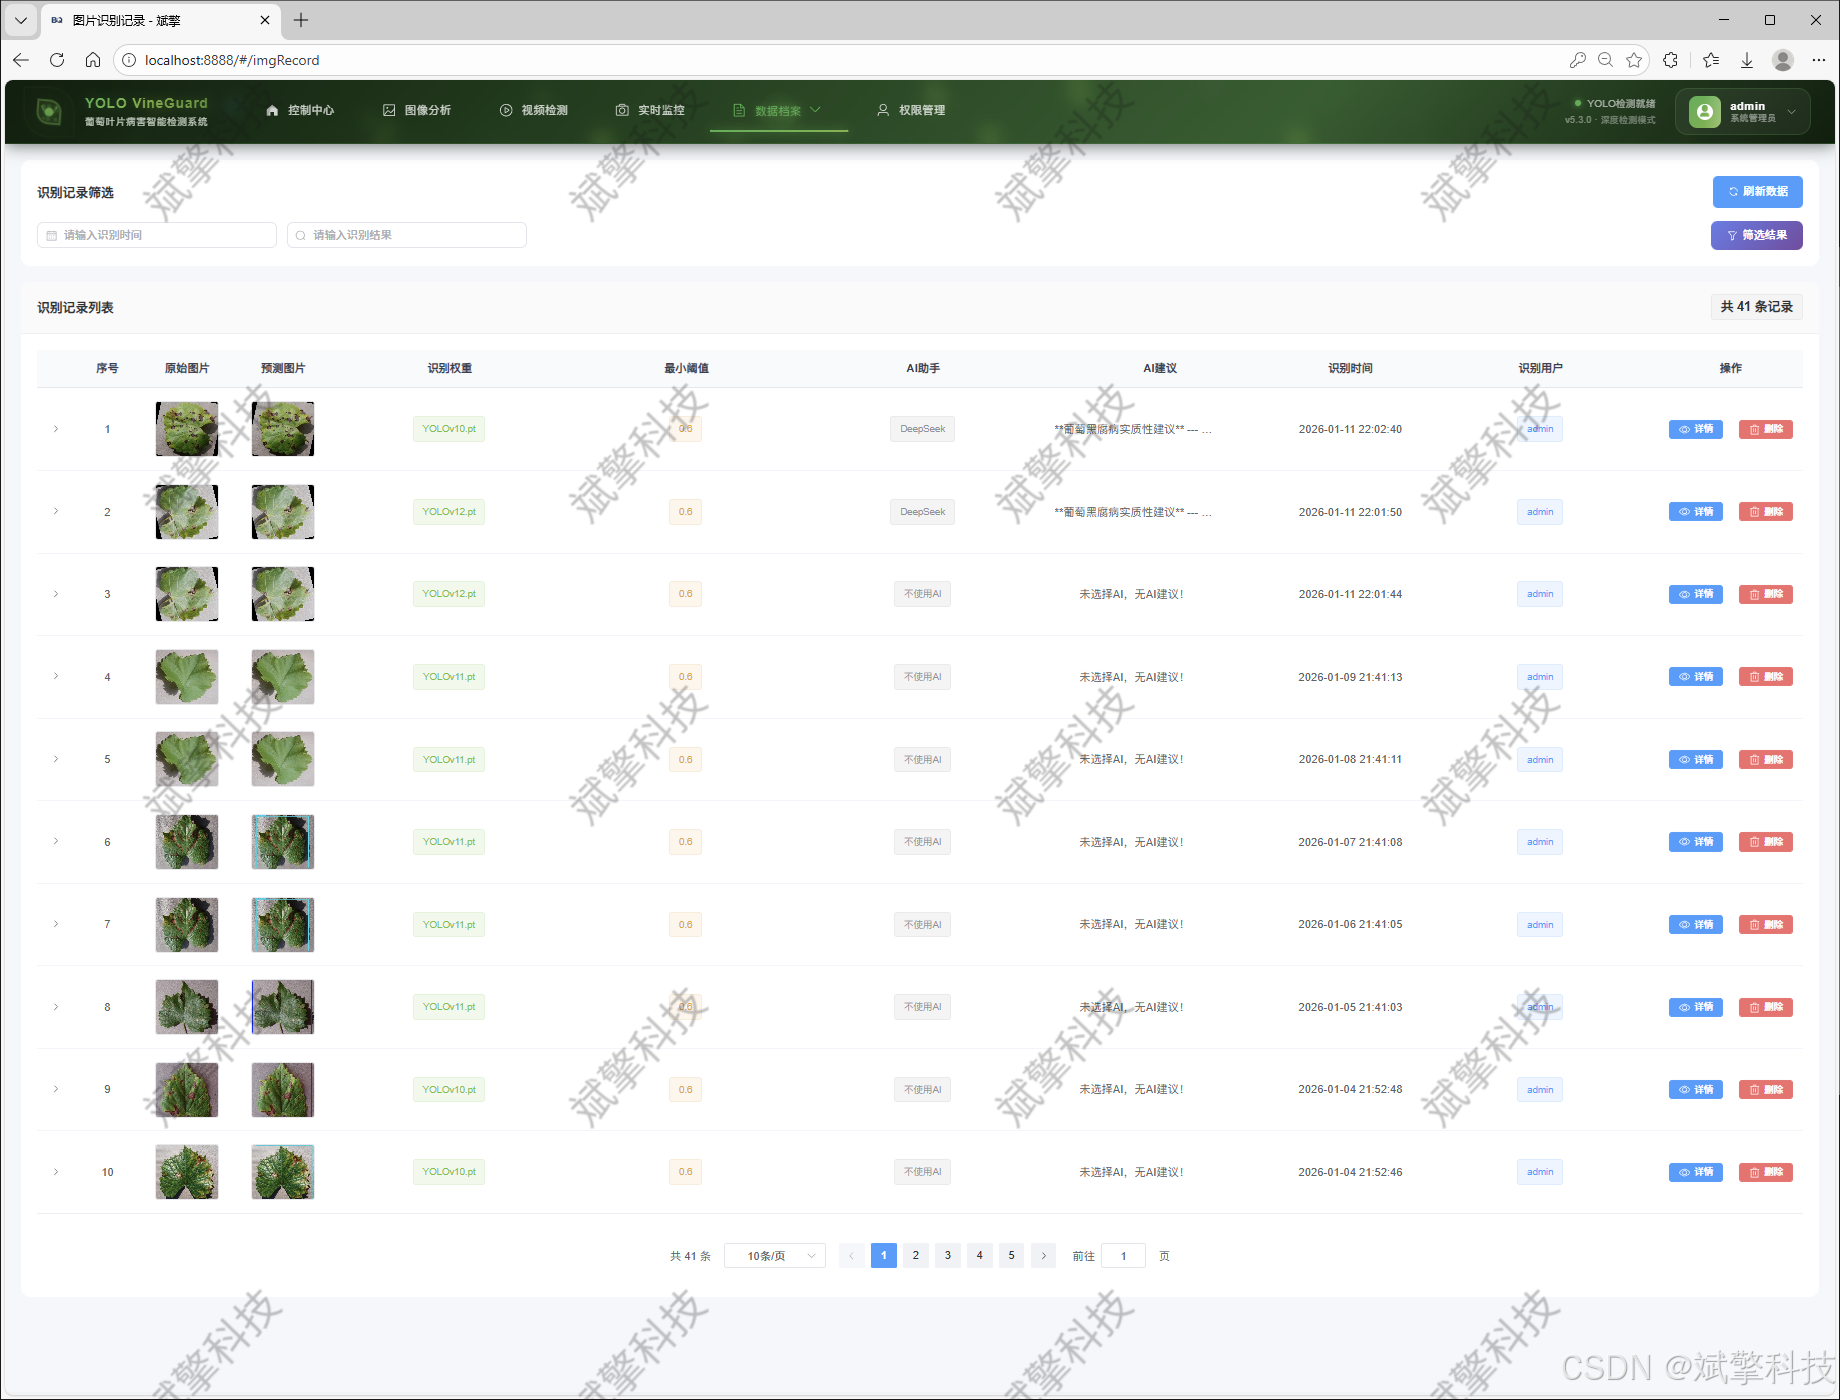
Task: Delete record in row 10
Action: coord(1765,1172)
